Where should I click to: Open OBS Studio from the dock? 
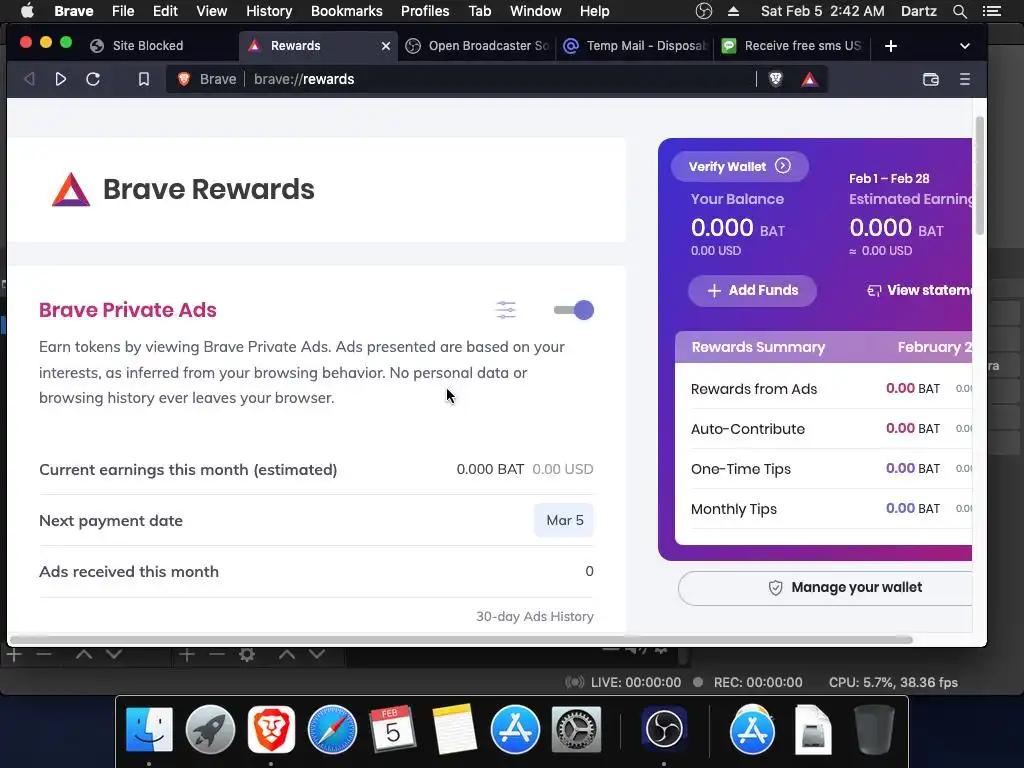pyautogui.click(x=664, y=729)
